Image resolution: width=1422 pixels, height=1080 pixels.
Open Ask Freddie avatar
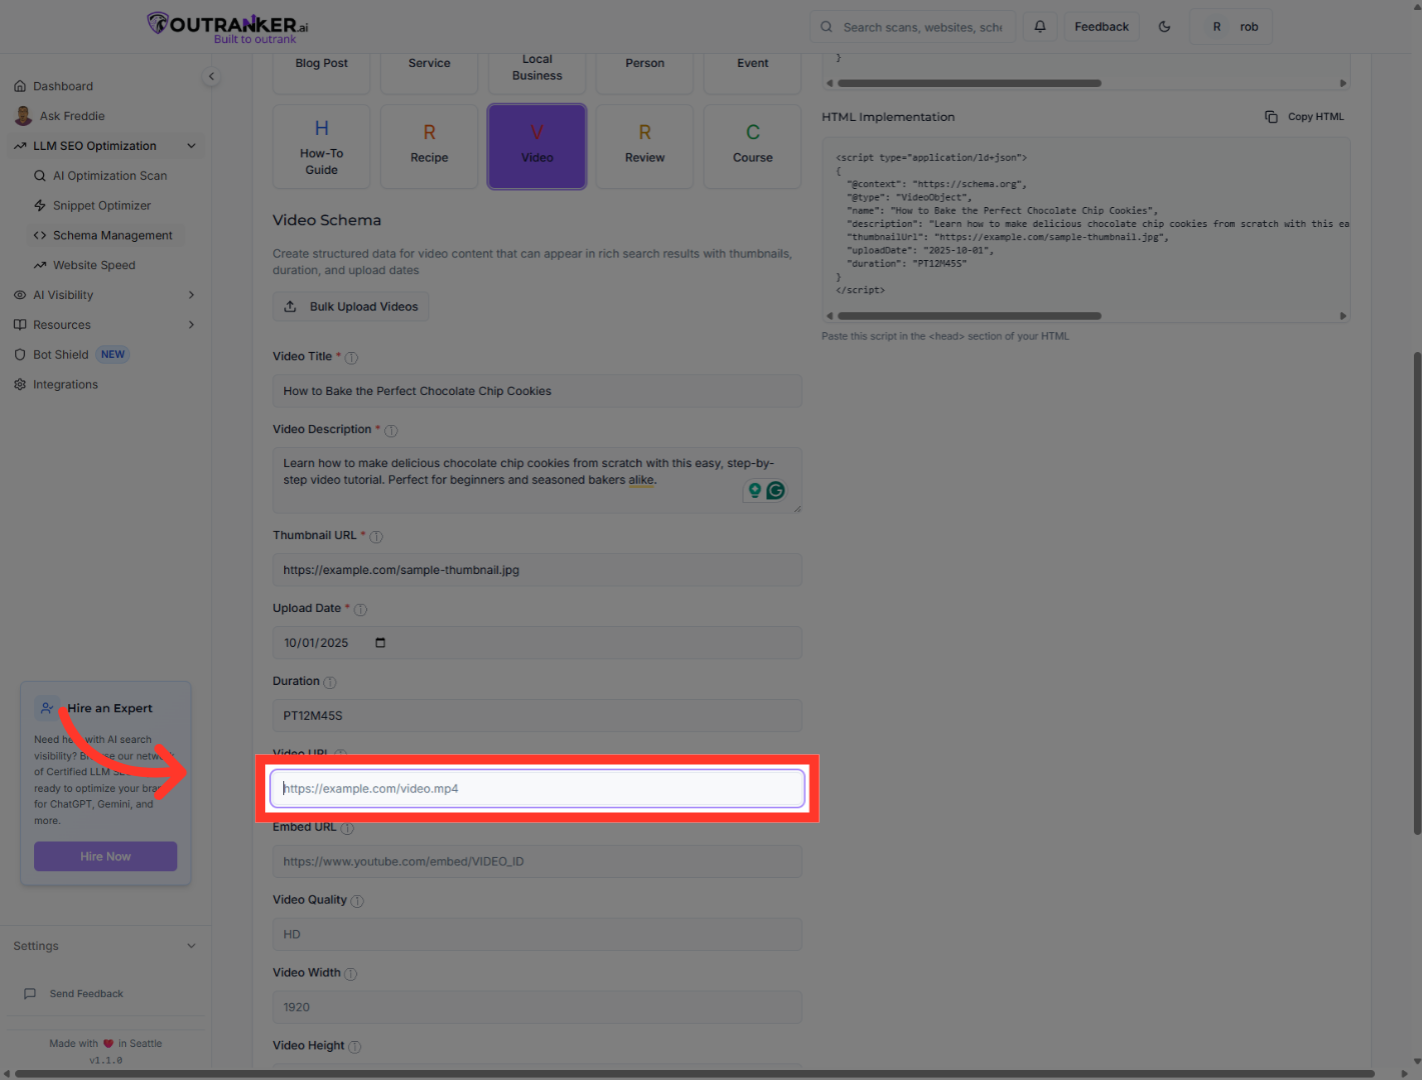click(23, 116)
